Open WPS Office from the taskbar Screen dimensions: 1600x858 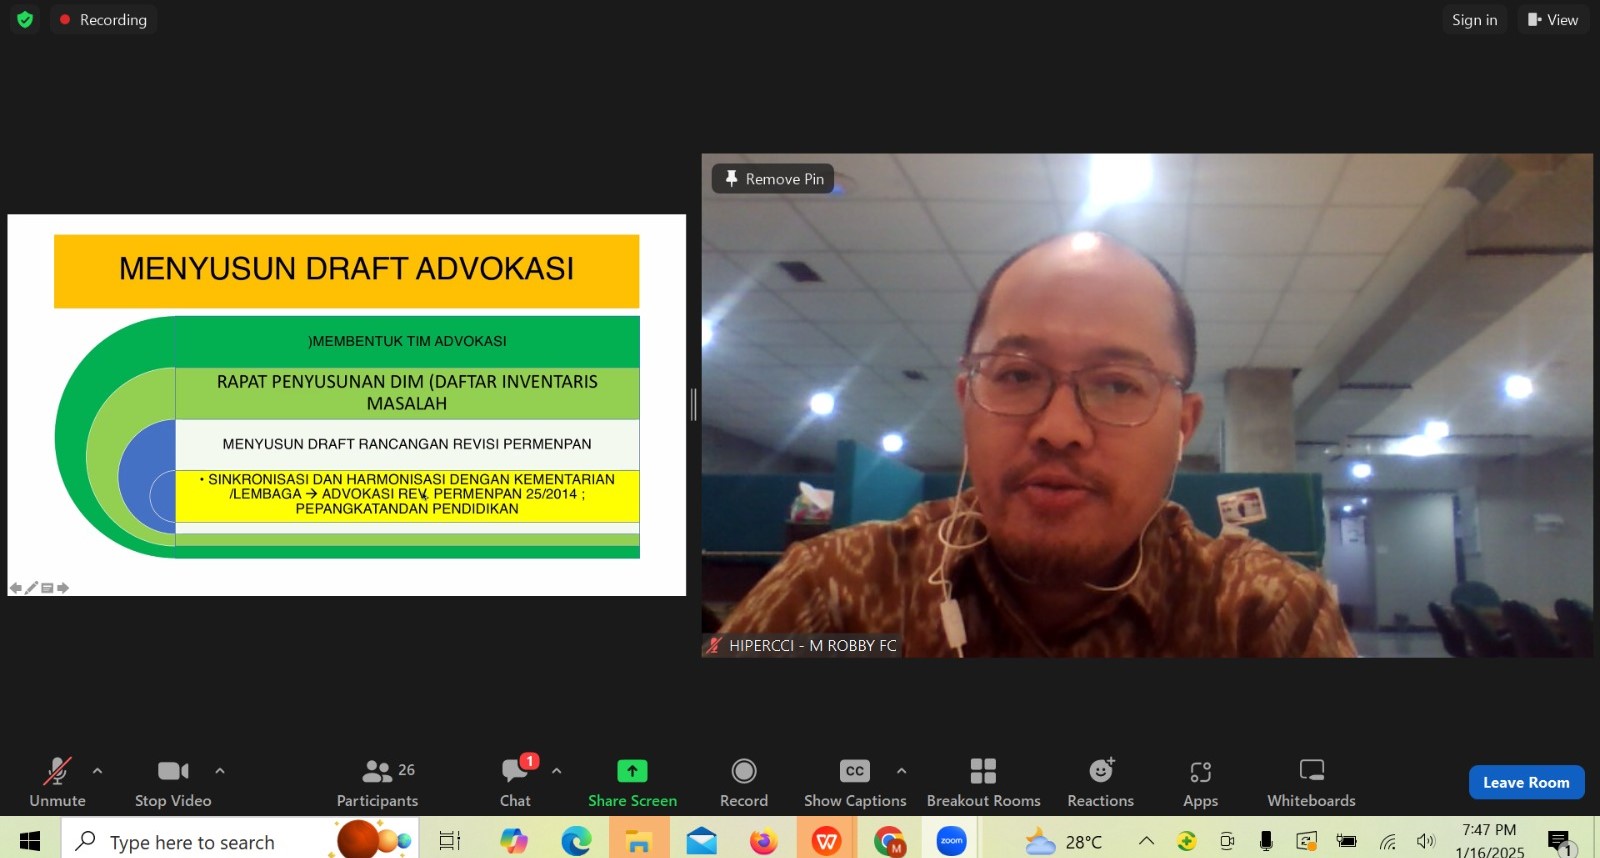click(x=827, y=841)
